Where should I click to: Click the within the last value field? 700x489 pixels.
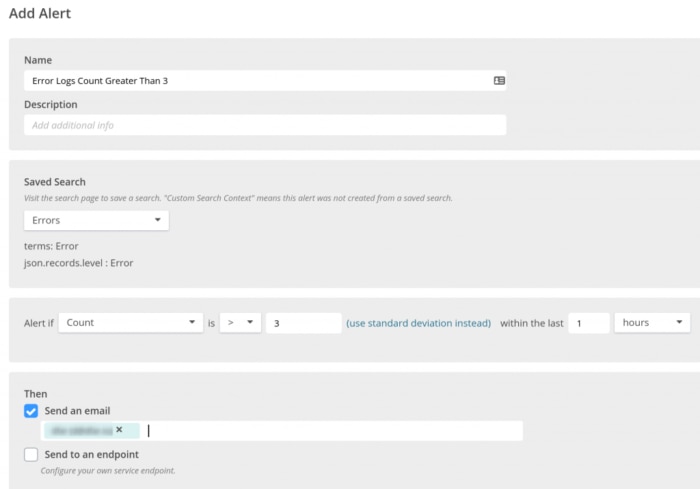coord(588,323)
